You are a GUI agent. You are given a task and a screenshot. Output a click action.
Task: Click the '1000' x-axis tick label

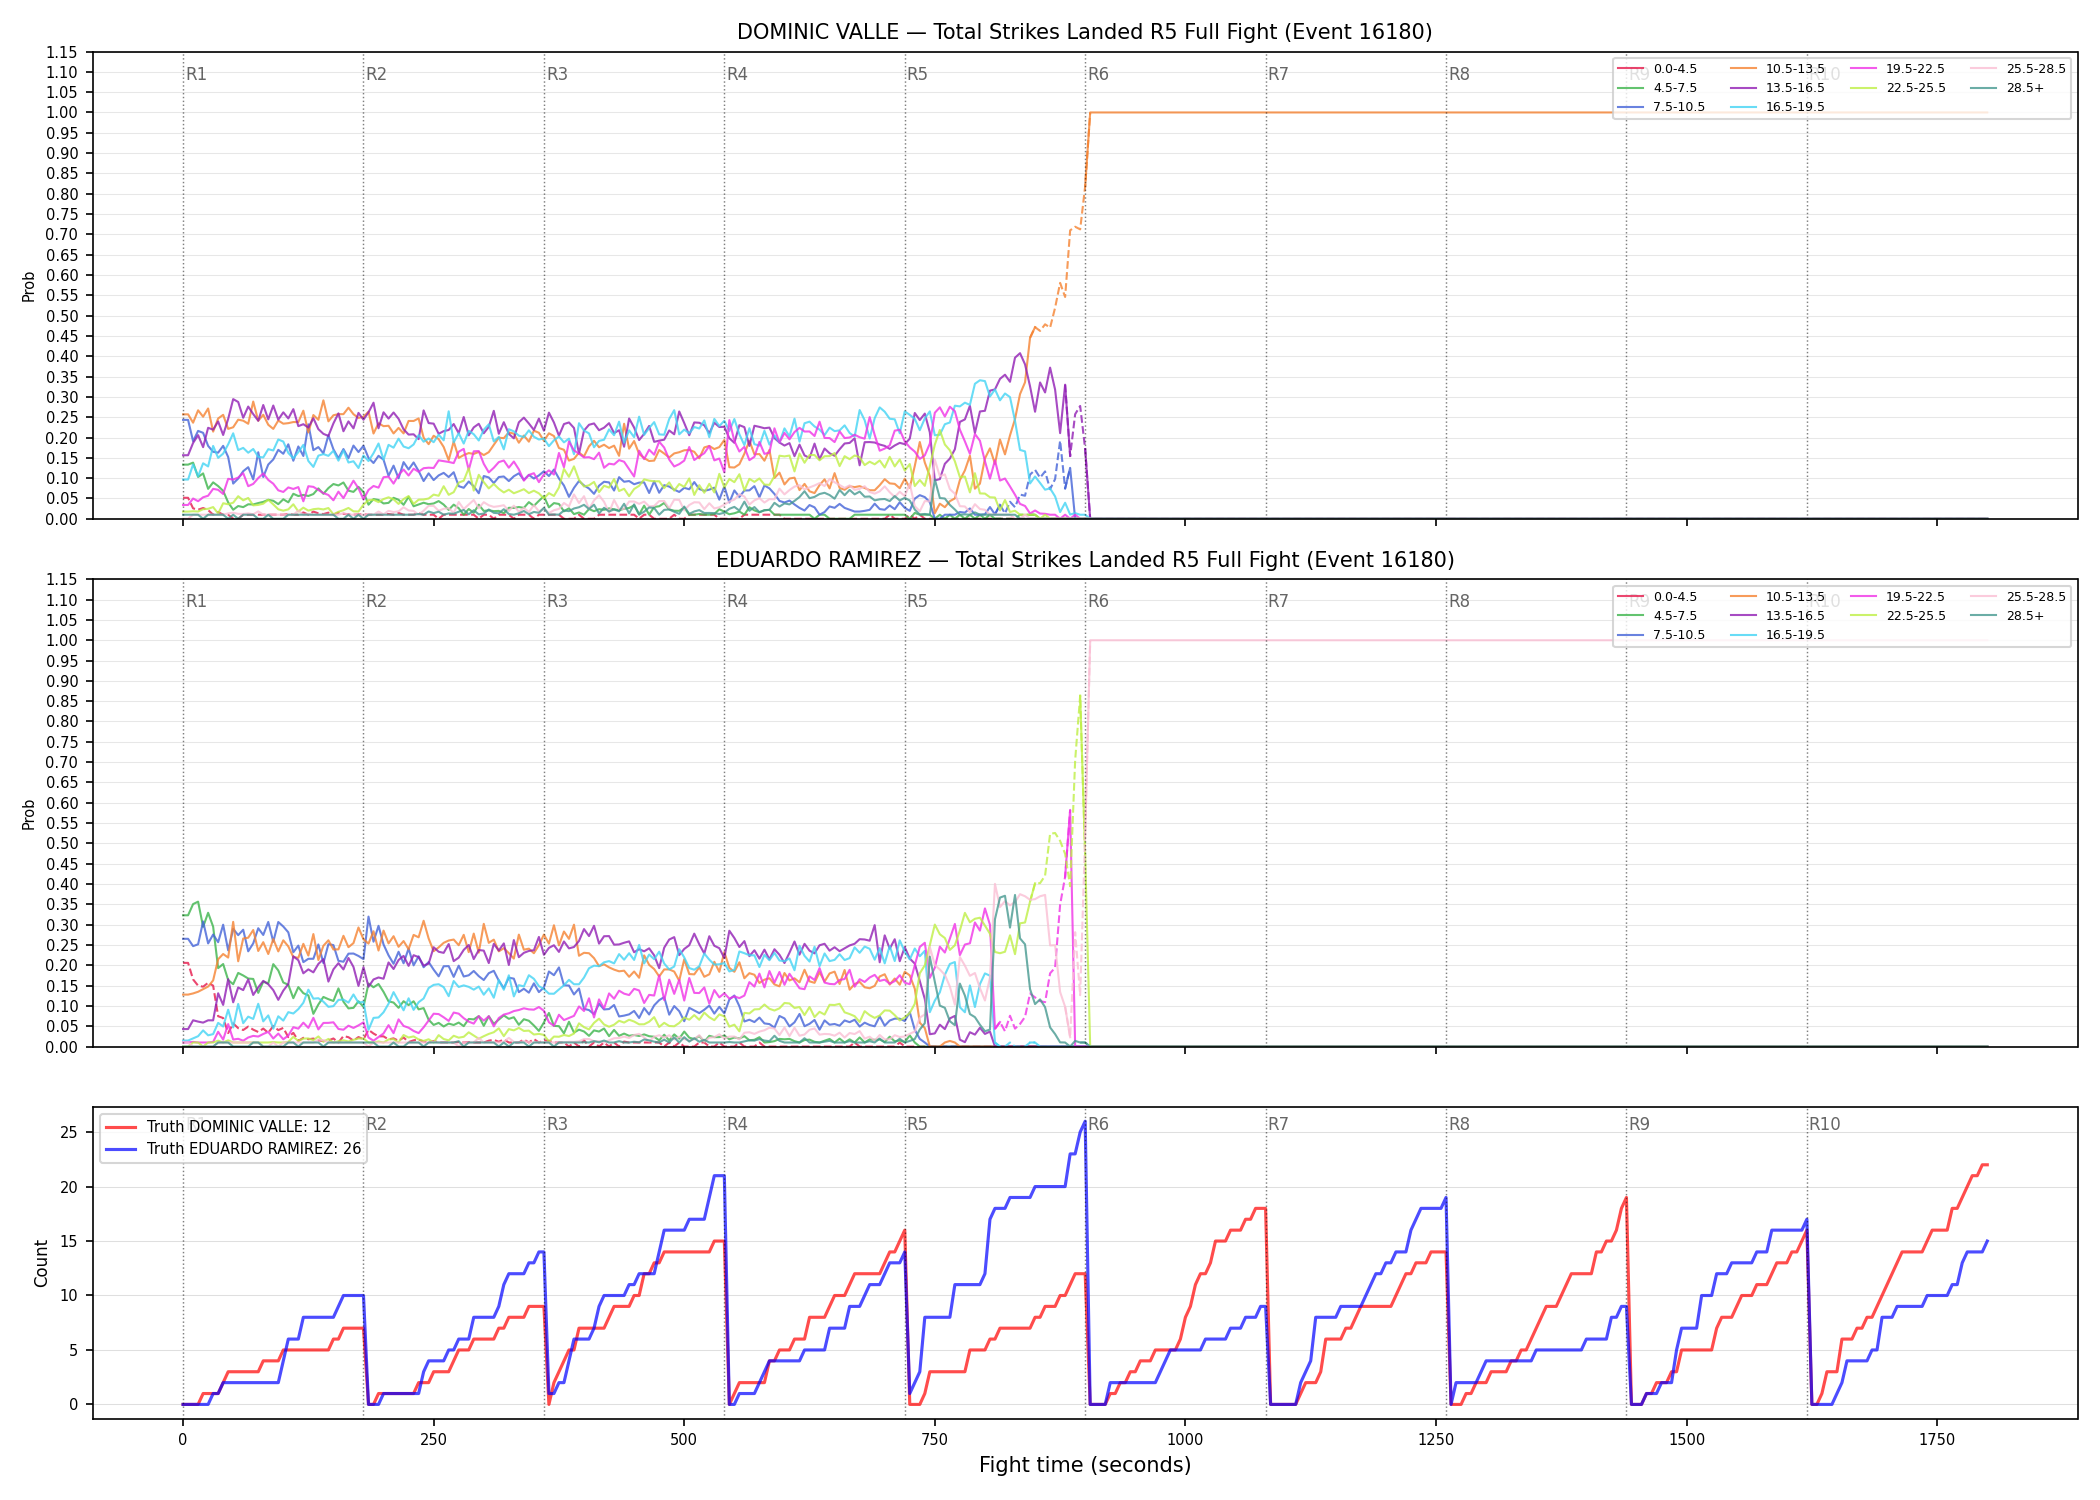pyautogui.click(x=1185, y=1440)
